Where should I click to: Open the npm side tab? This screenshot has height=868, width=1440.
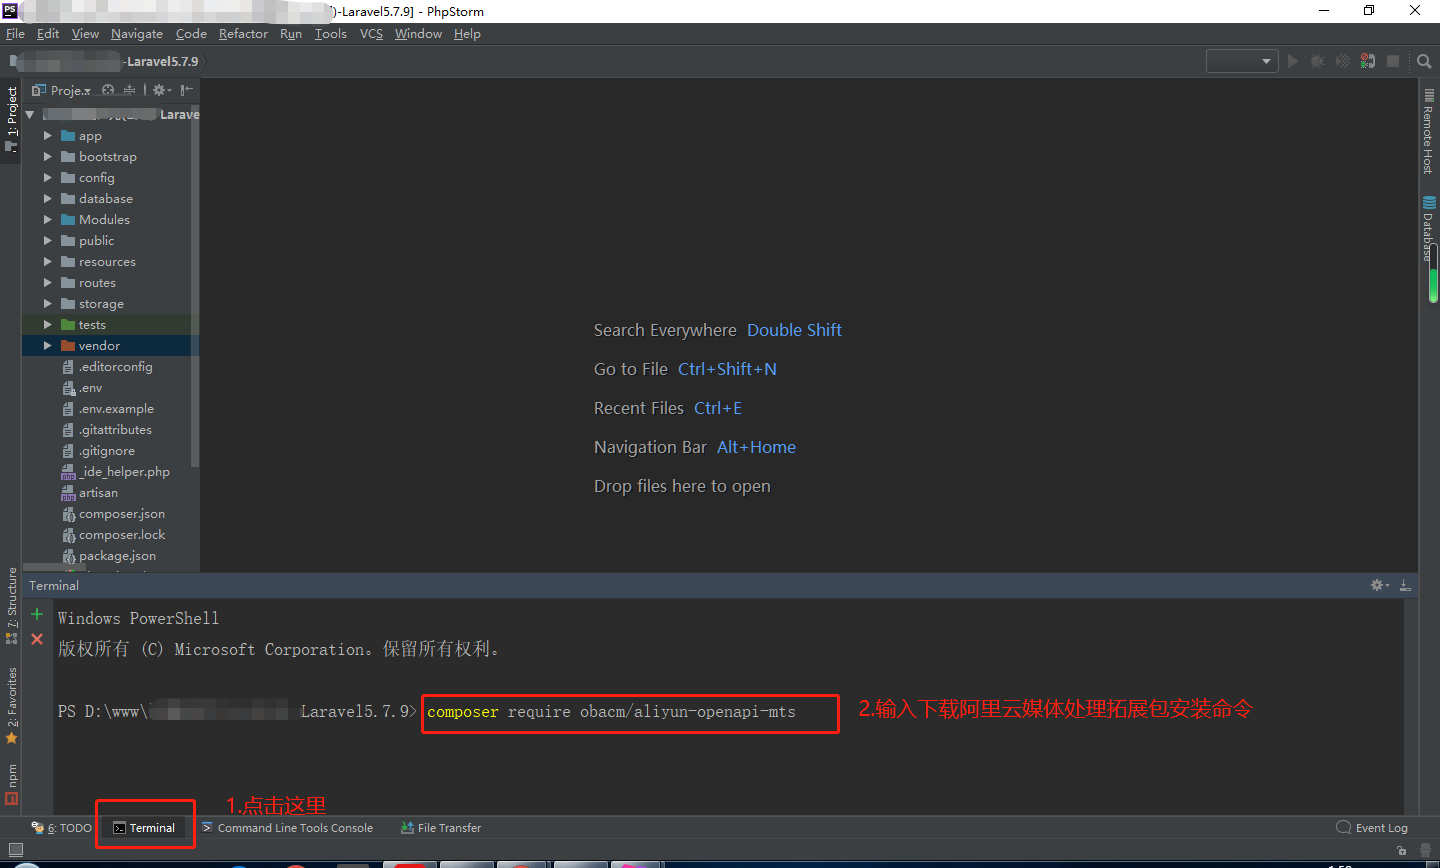pyautogui.click(x=11, y=784)
